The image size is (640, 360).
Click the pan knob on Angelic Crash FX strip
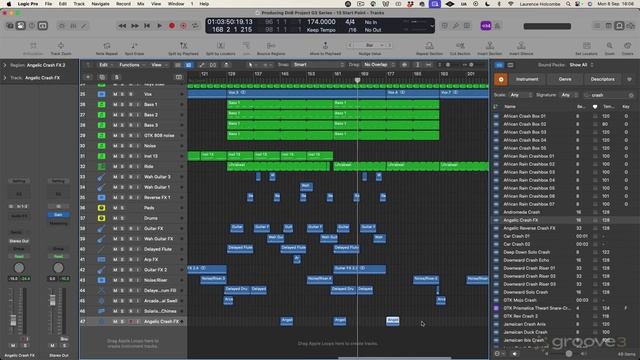19,268
